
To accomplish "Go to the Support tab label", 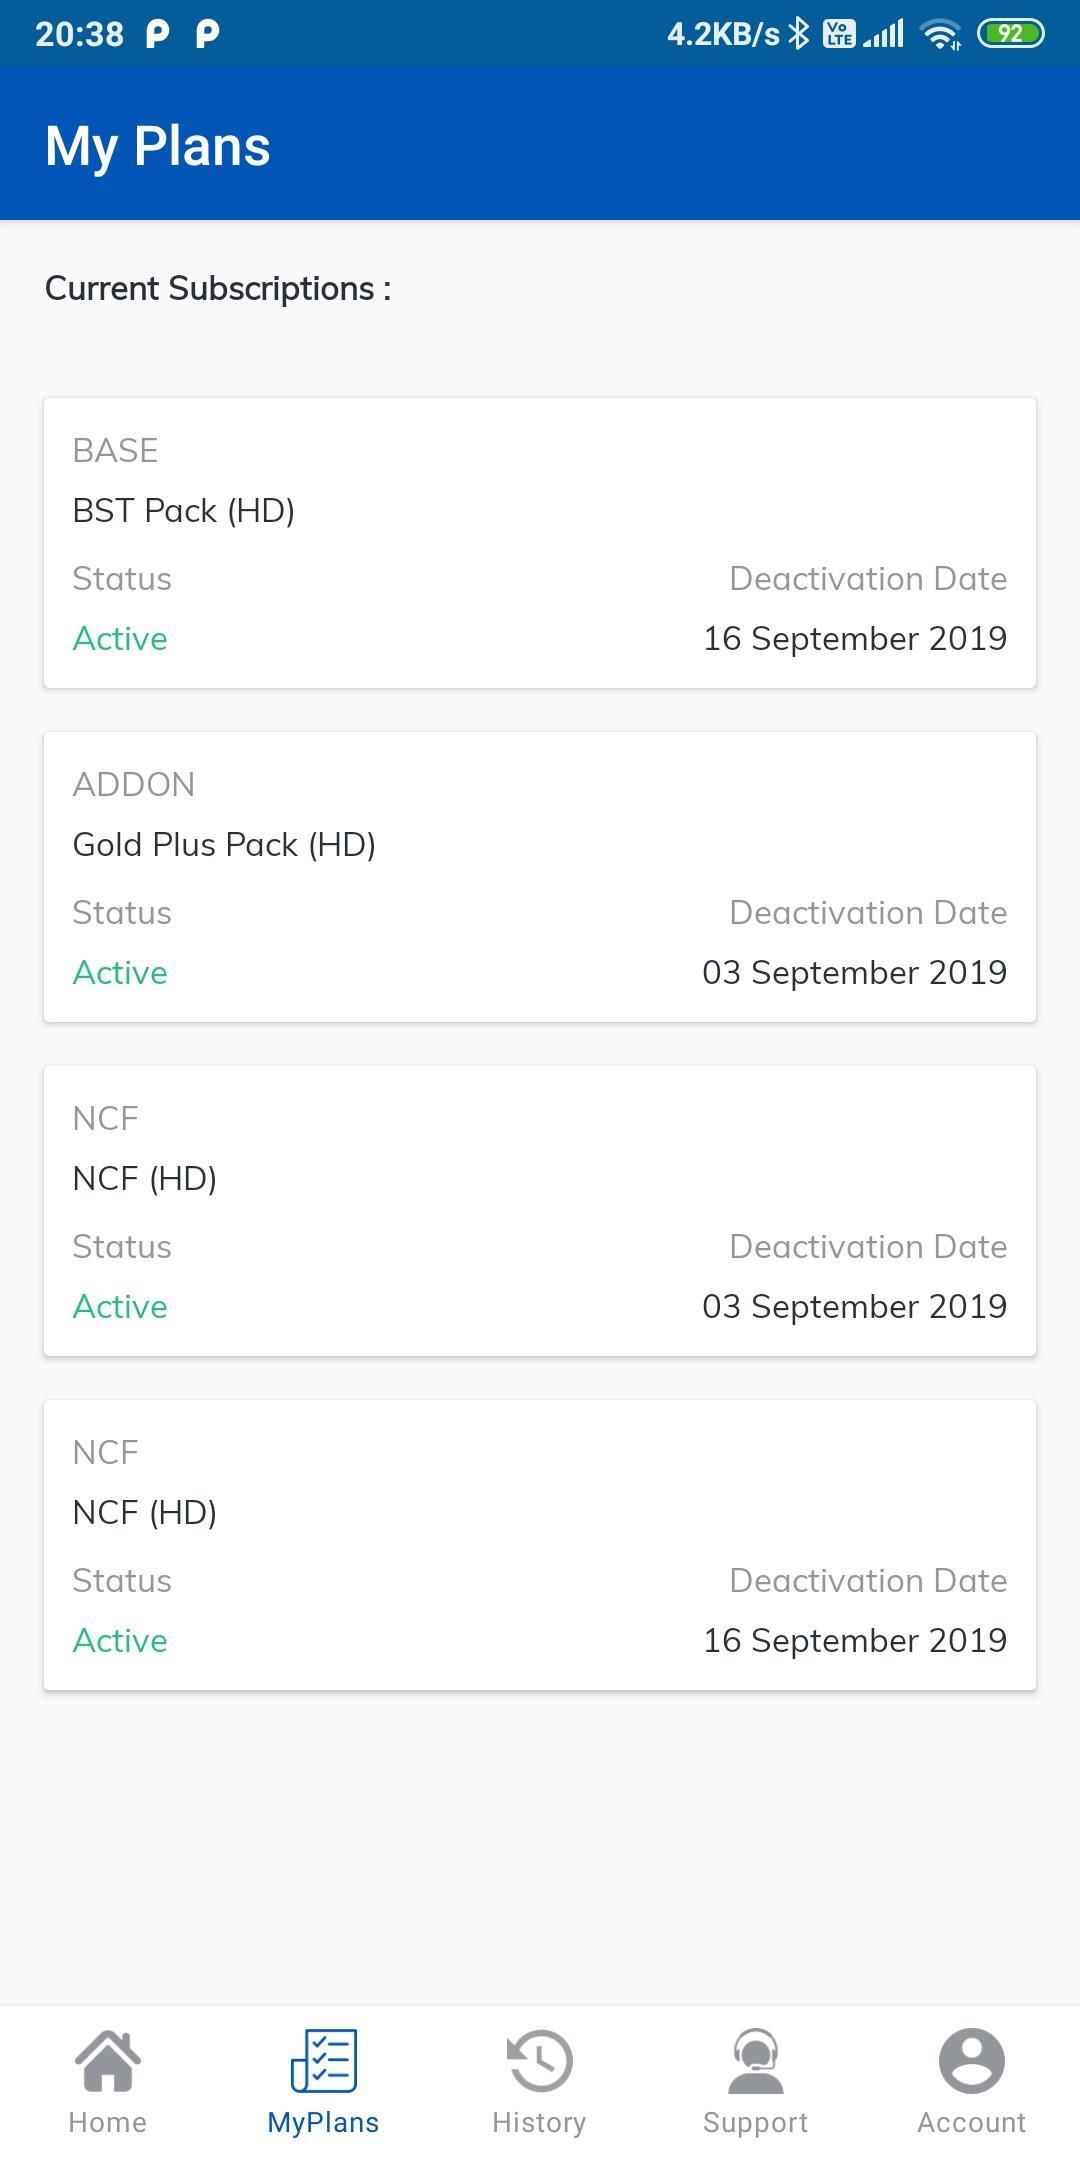I will click(755, 2122).
